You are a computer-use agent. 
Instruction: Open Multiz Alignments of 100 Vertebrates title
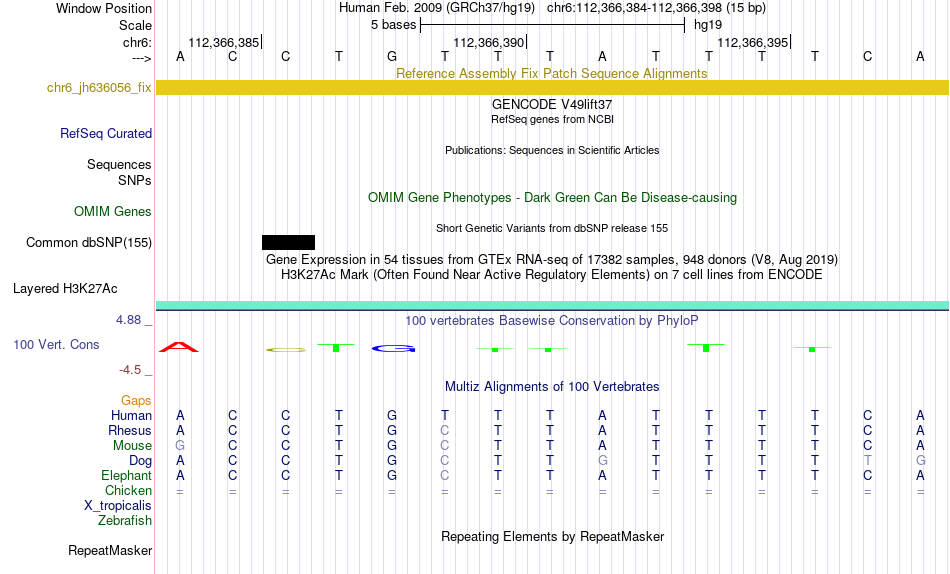[552, 387]
